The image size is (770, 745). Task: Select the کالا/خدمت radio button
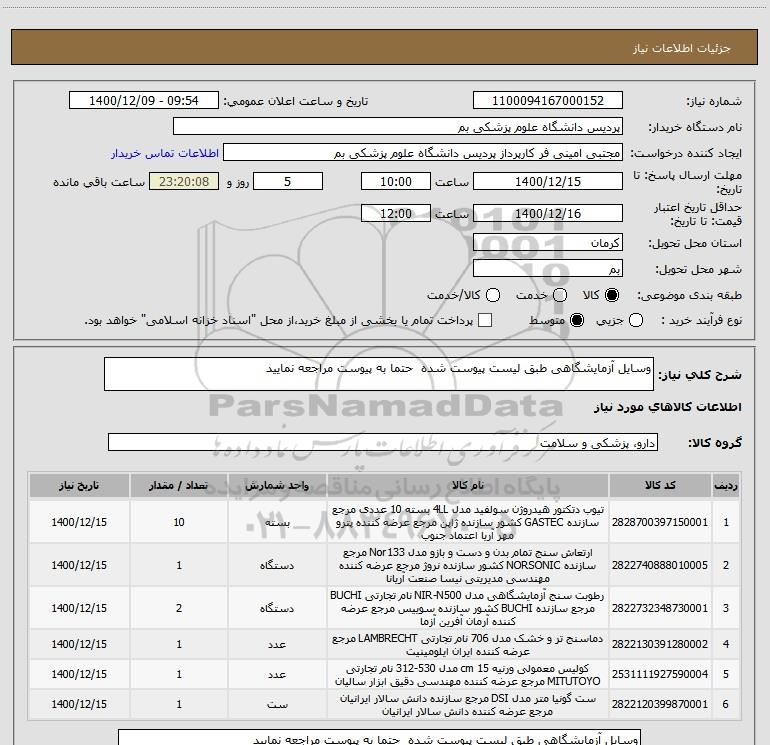[x=493, y=295]
